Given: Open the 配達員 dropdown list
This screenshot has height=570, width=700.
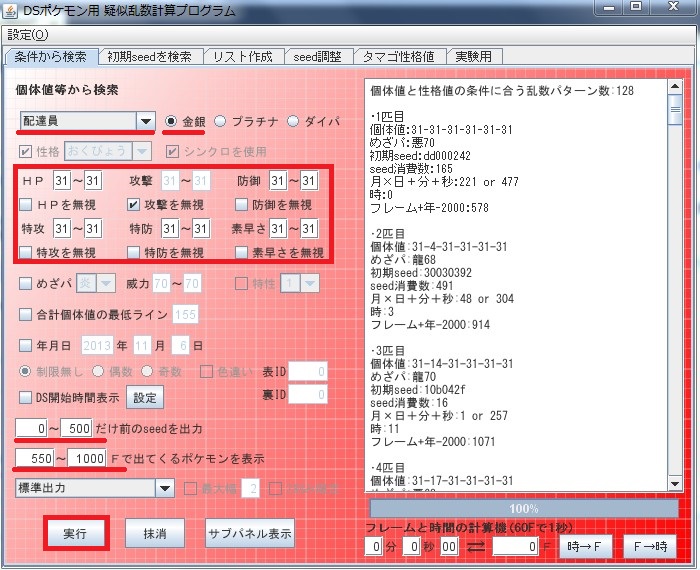Looking at the screenshot, I should pos(146,121).
